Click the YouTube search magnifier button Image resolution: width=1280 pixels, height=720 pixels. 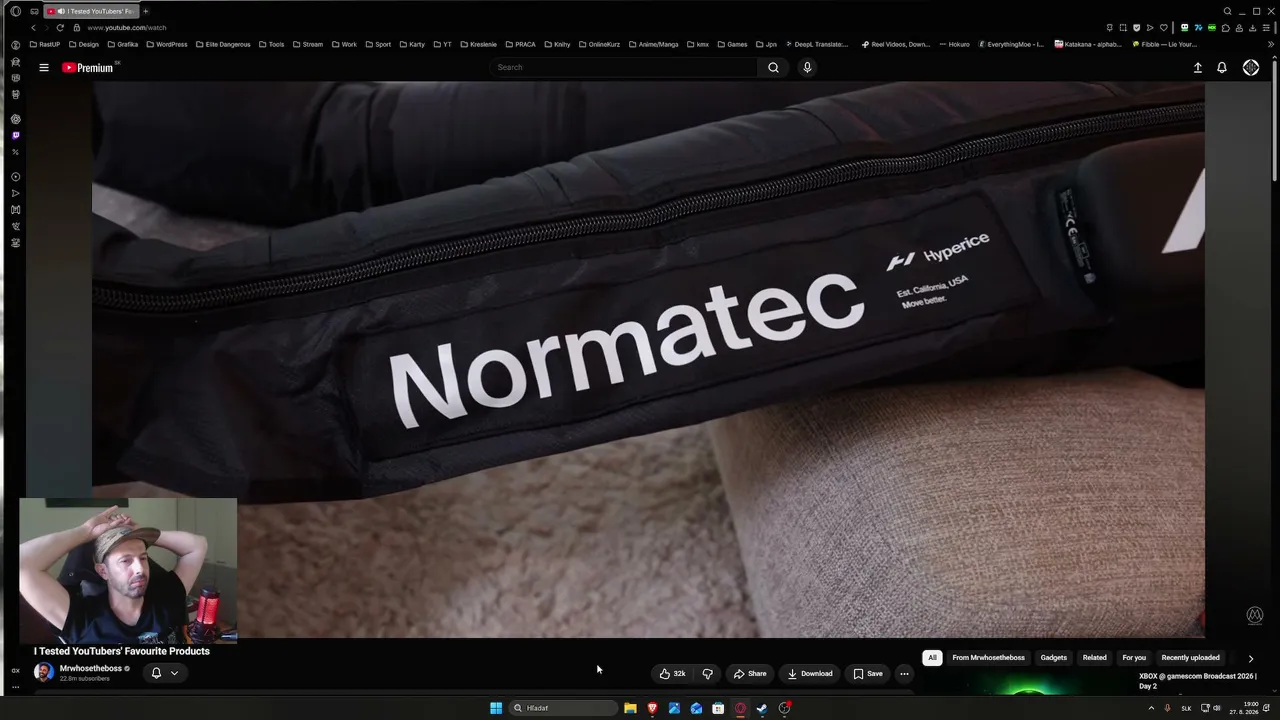773,68
